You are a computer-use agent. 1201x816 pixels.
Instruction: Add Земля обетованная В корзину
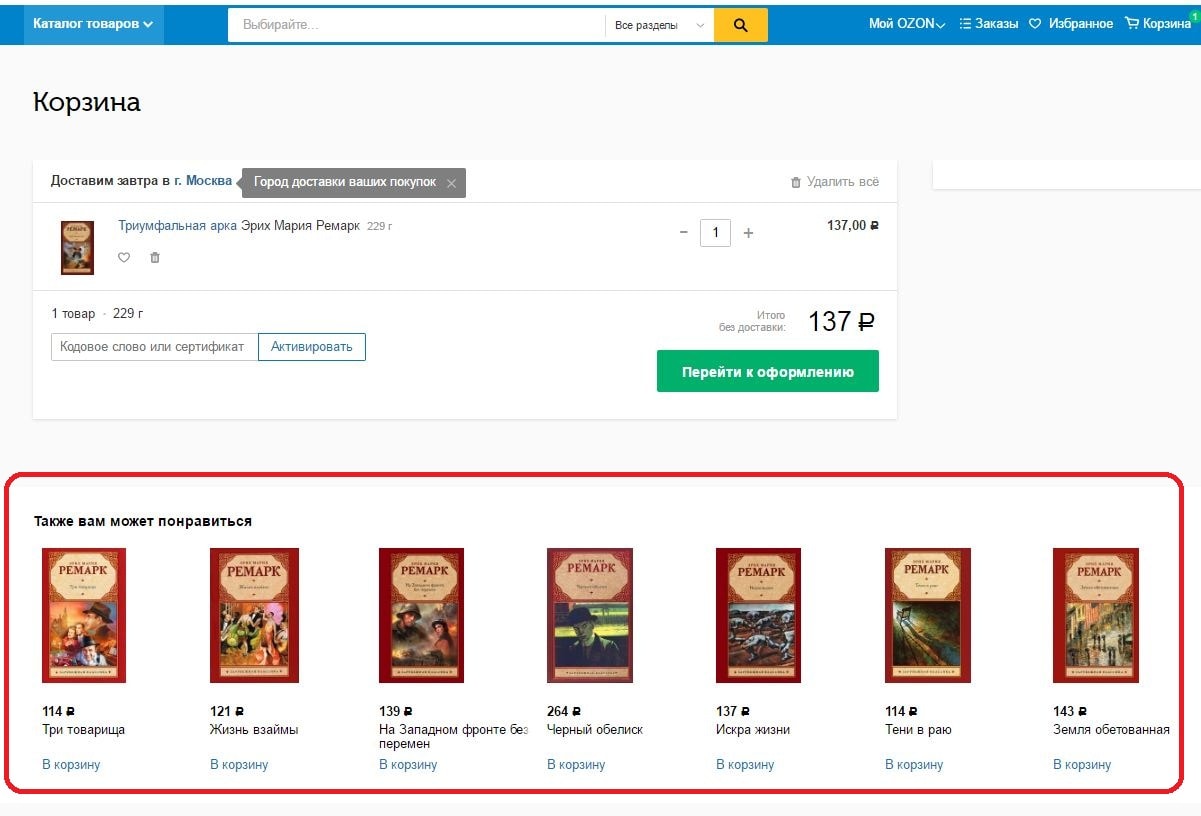point(1082,765)
